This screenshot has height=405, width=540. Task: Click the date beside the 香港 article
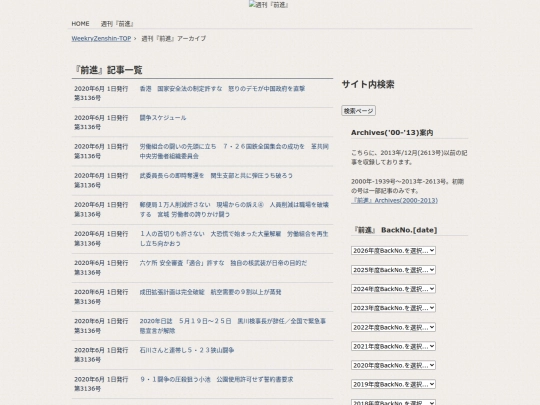[x=101, y=89]
